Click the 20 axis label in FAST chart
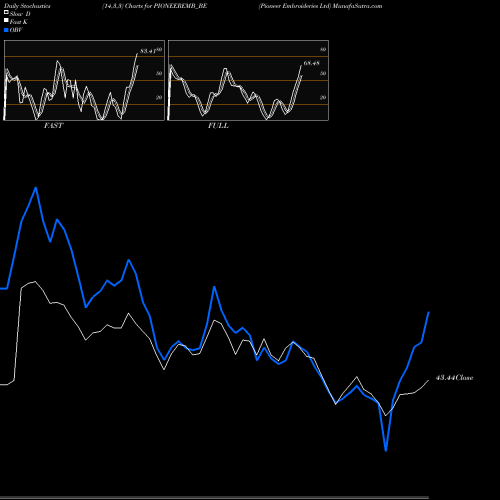The height and width of the screenshot is (500, 500). (159, 97)
